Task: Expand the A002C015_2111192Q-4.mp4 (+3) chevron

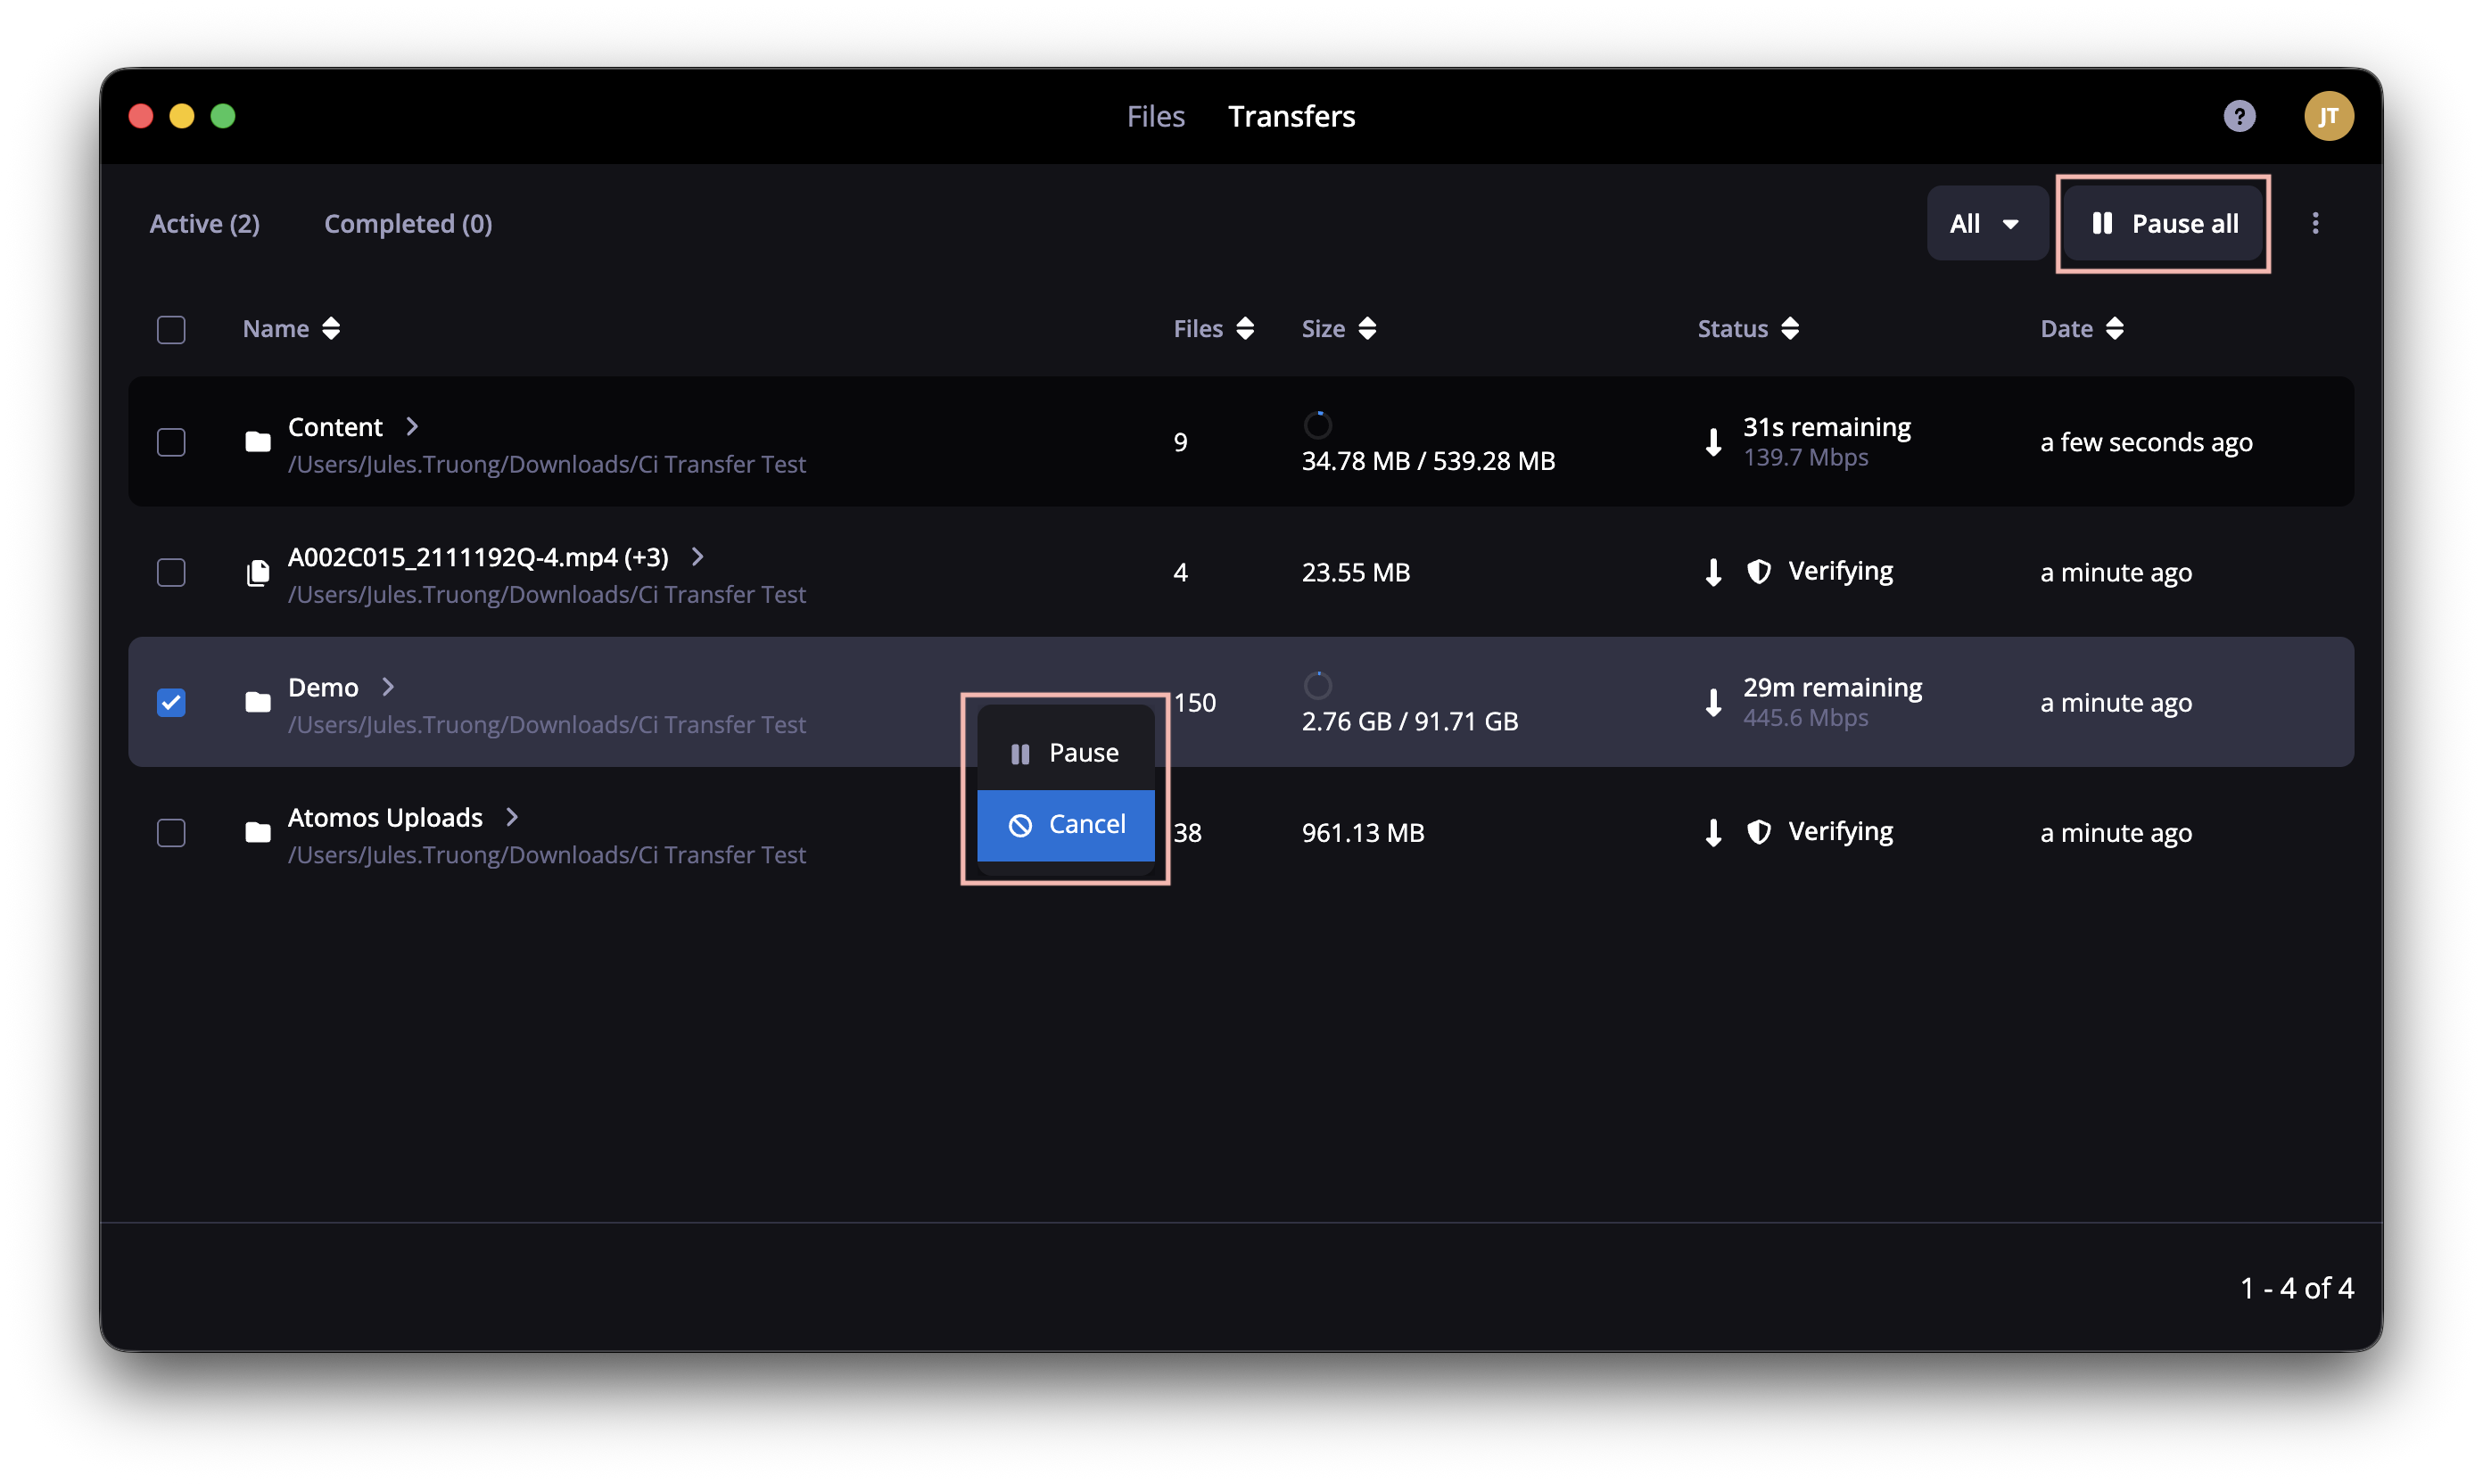Action: click(x=697, y=556)
